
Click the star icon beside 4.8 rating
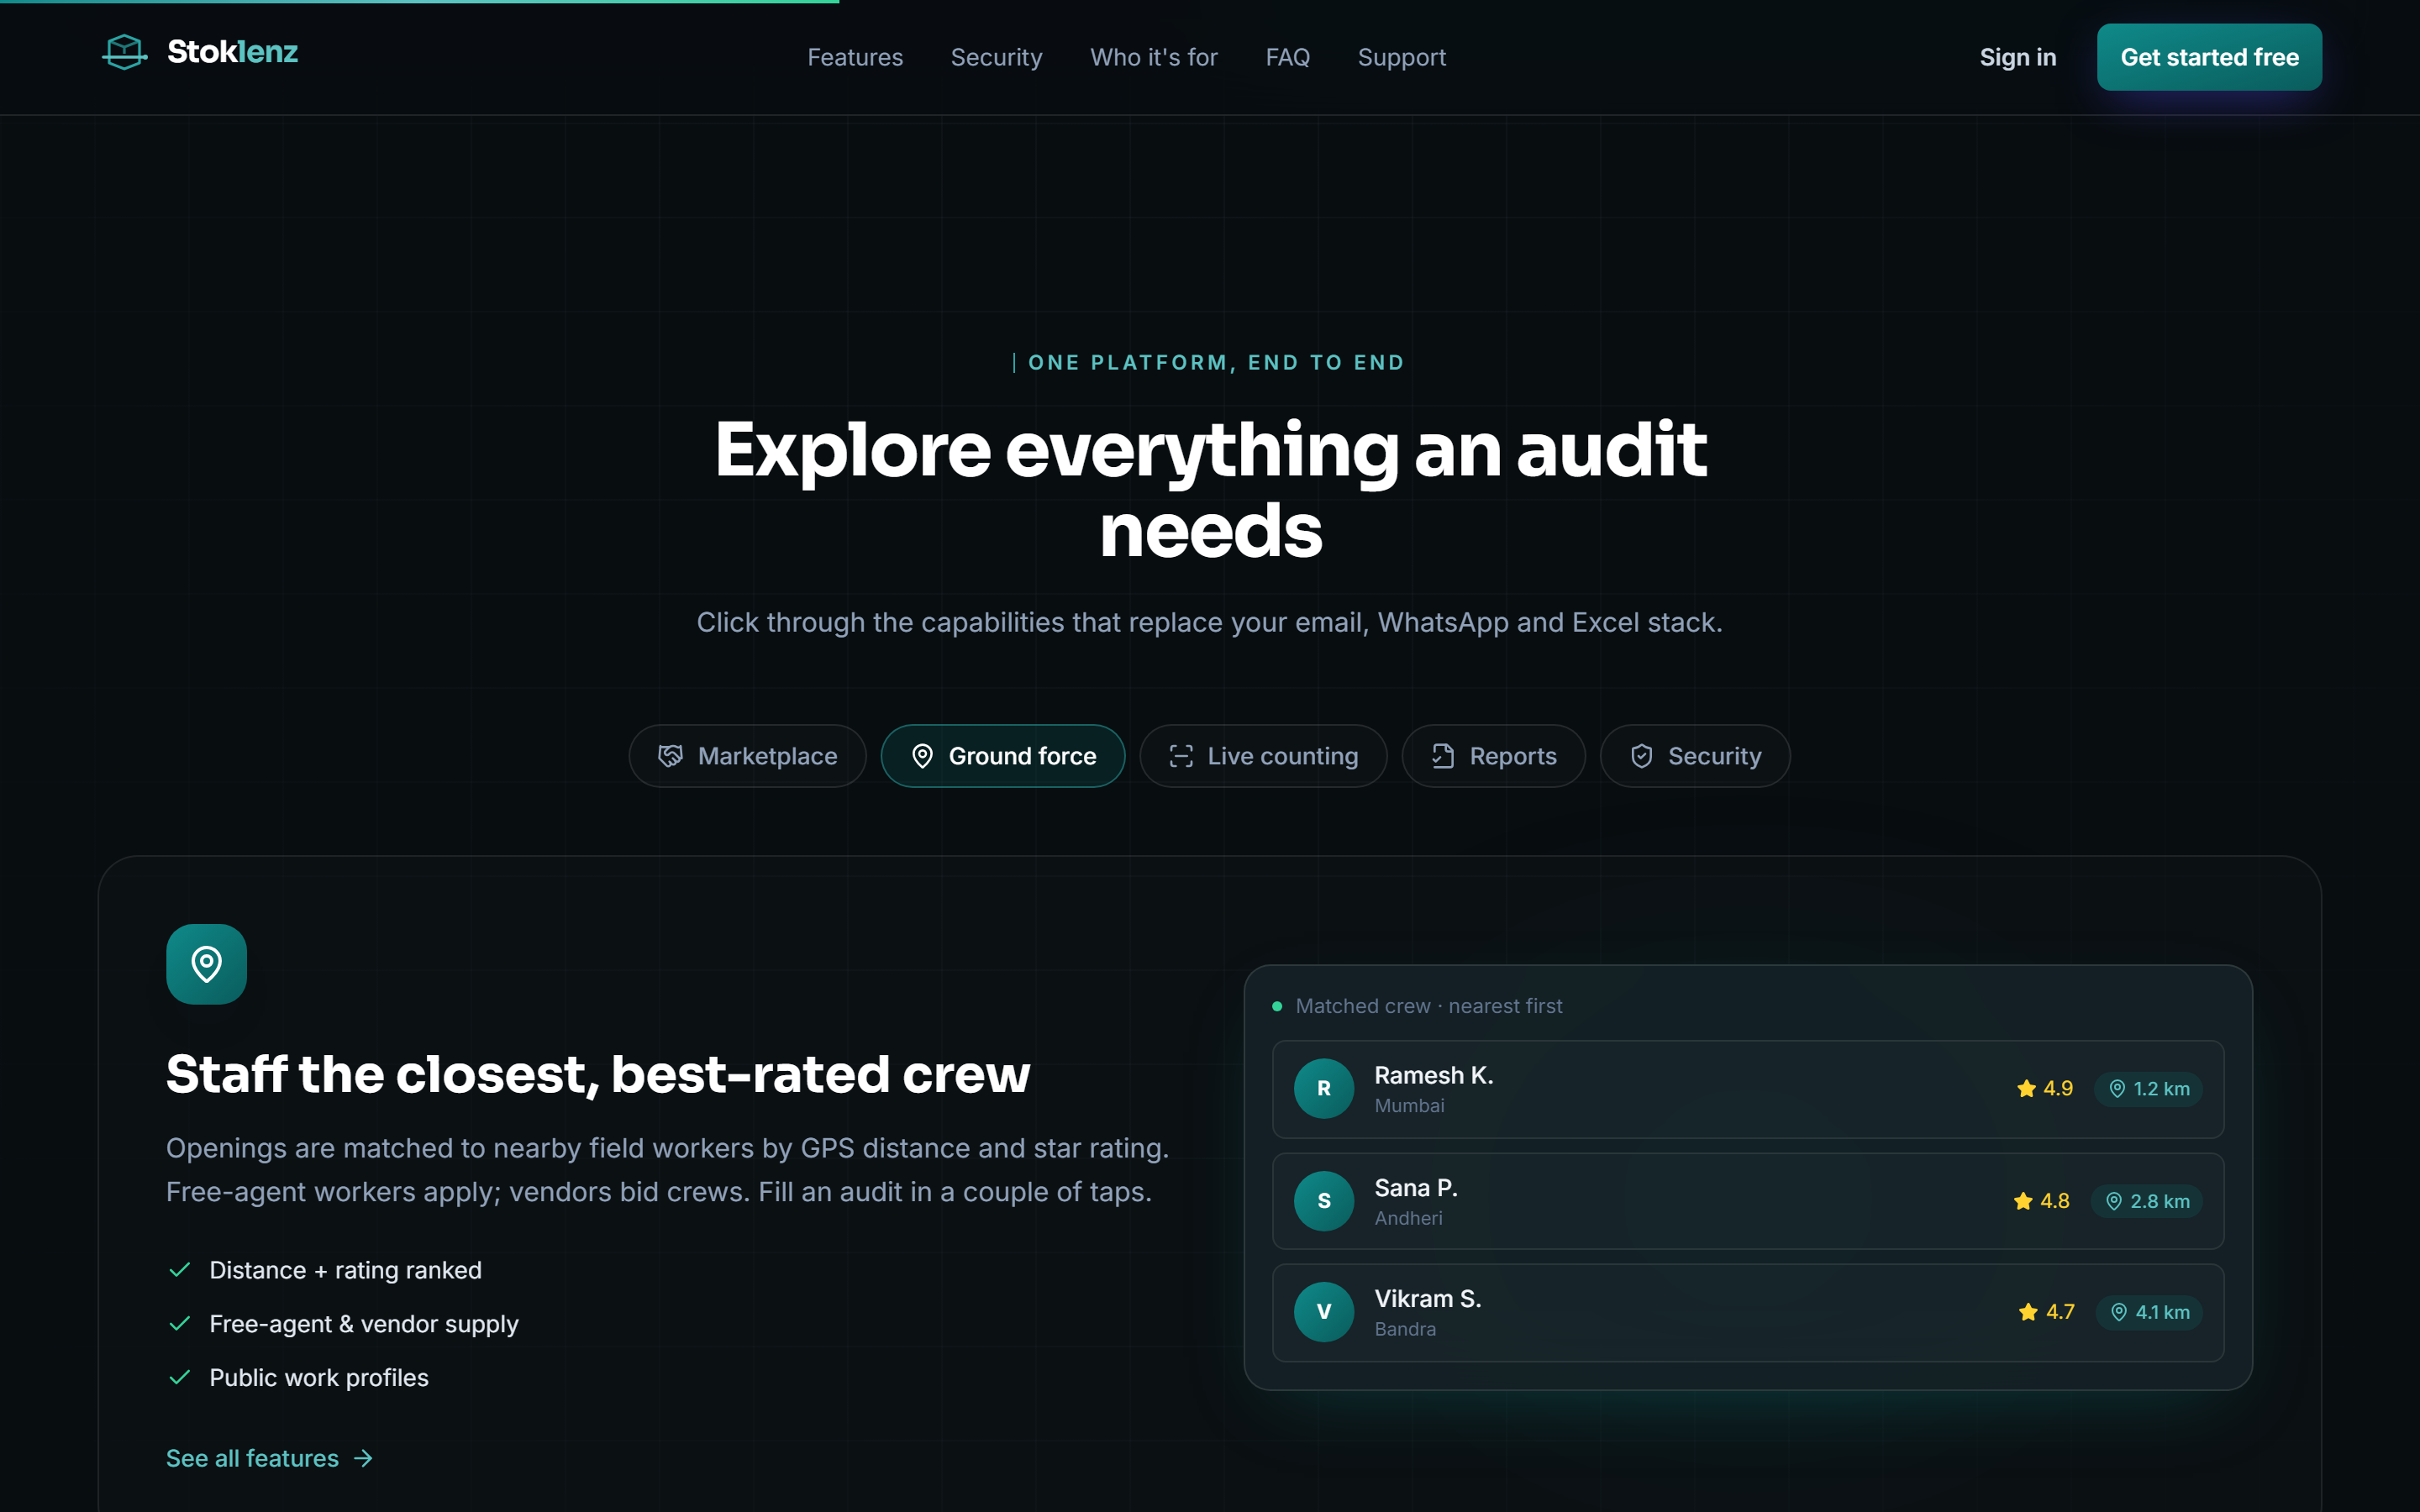(2023, 1201)
